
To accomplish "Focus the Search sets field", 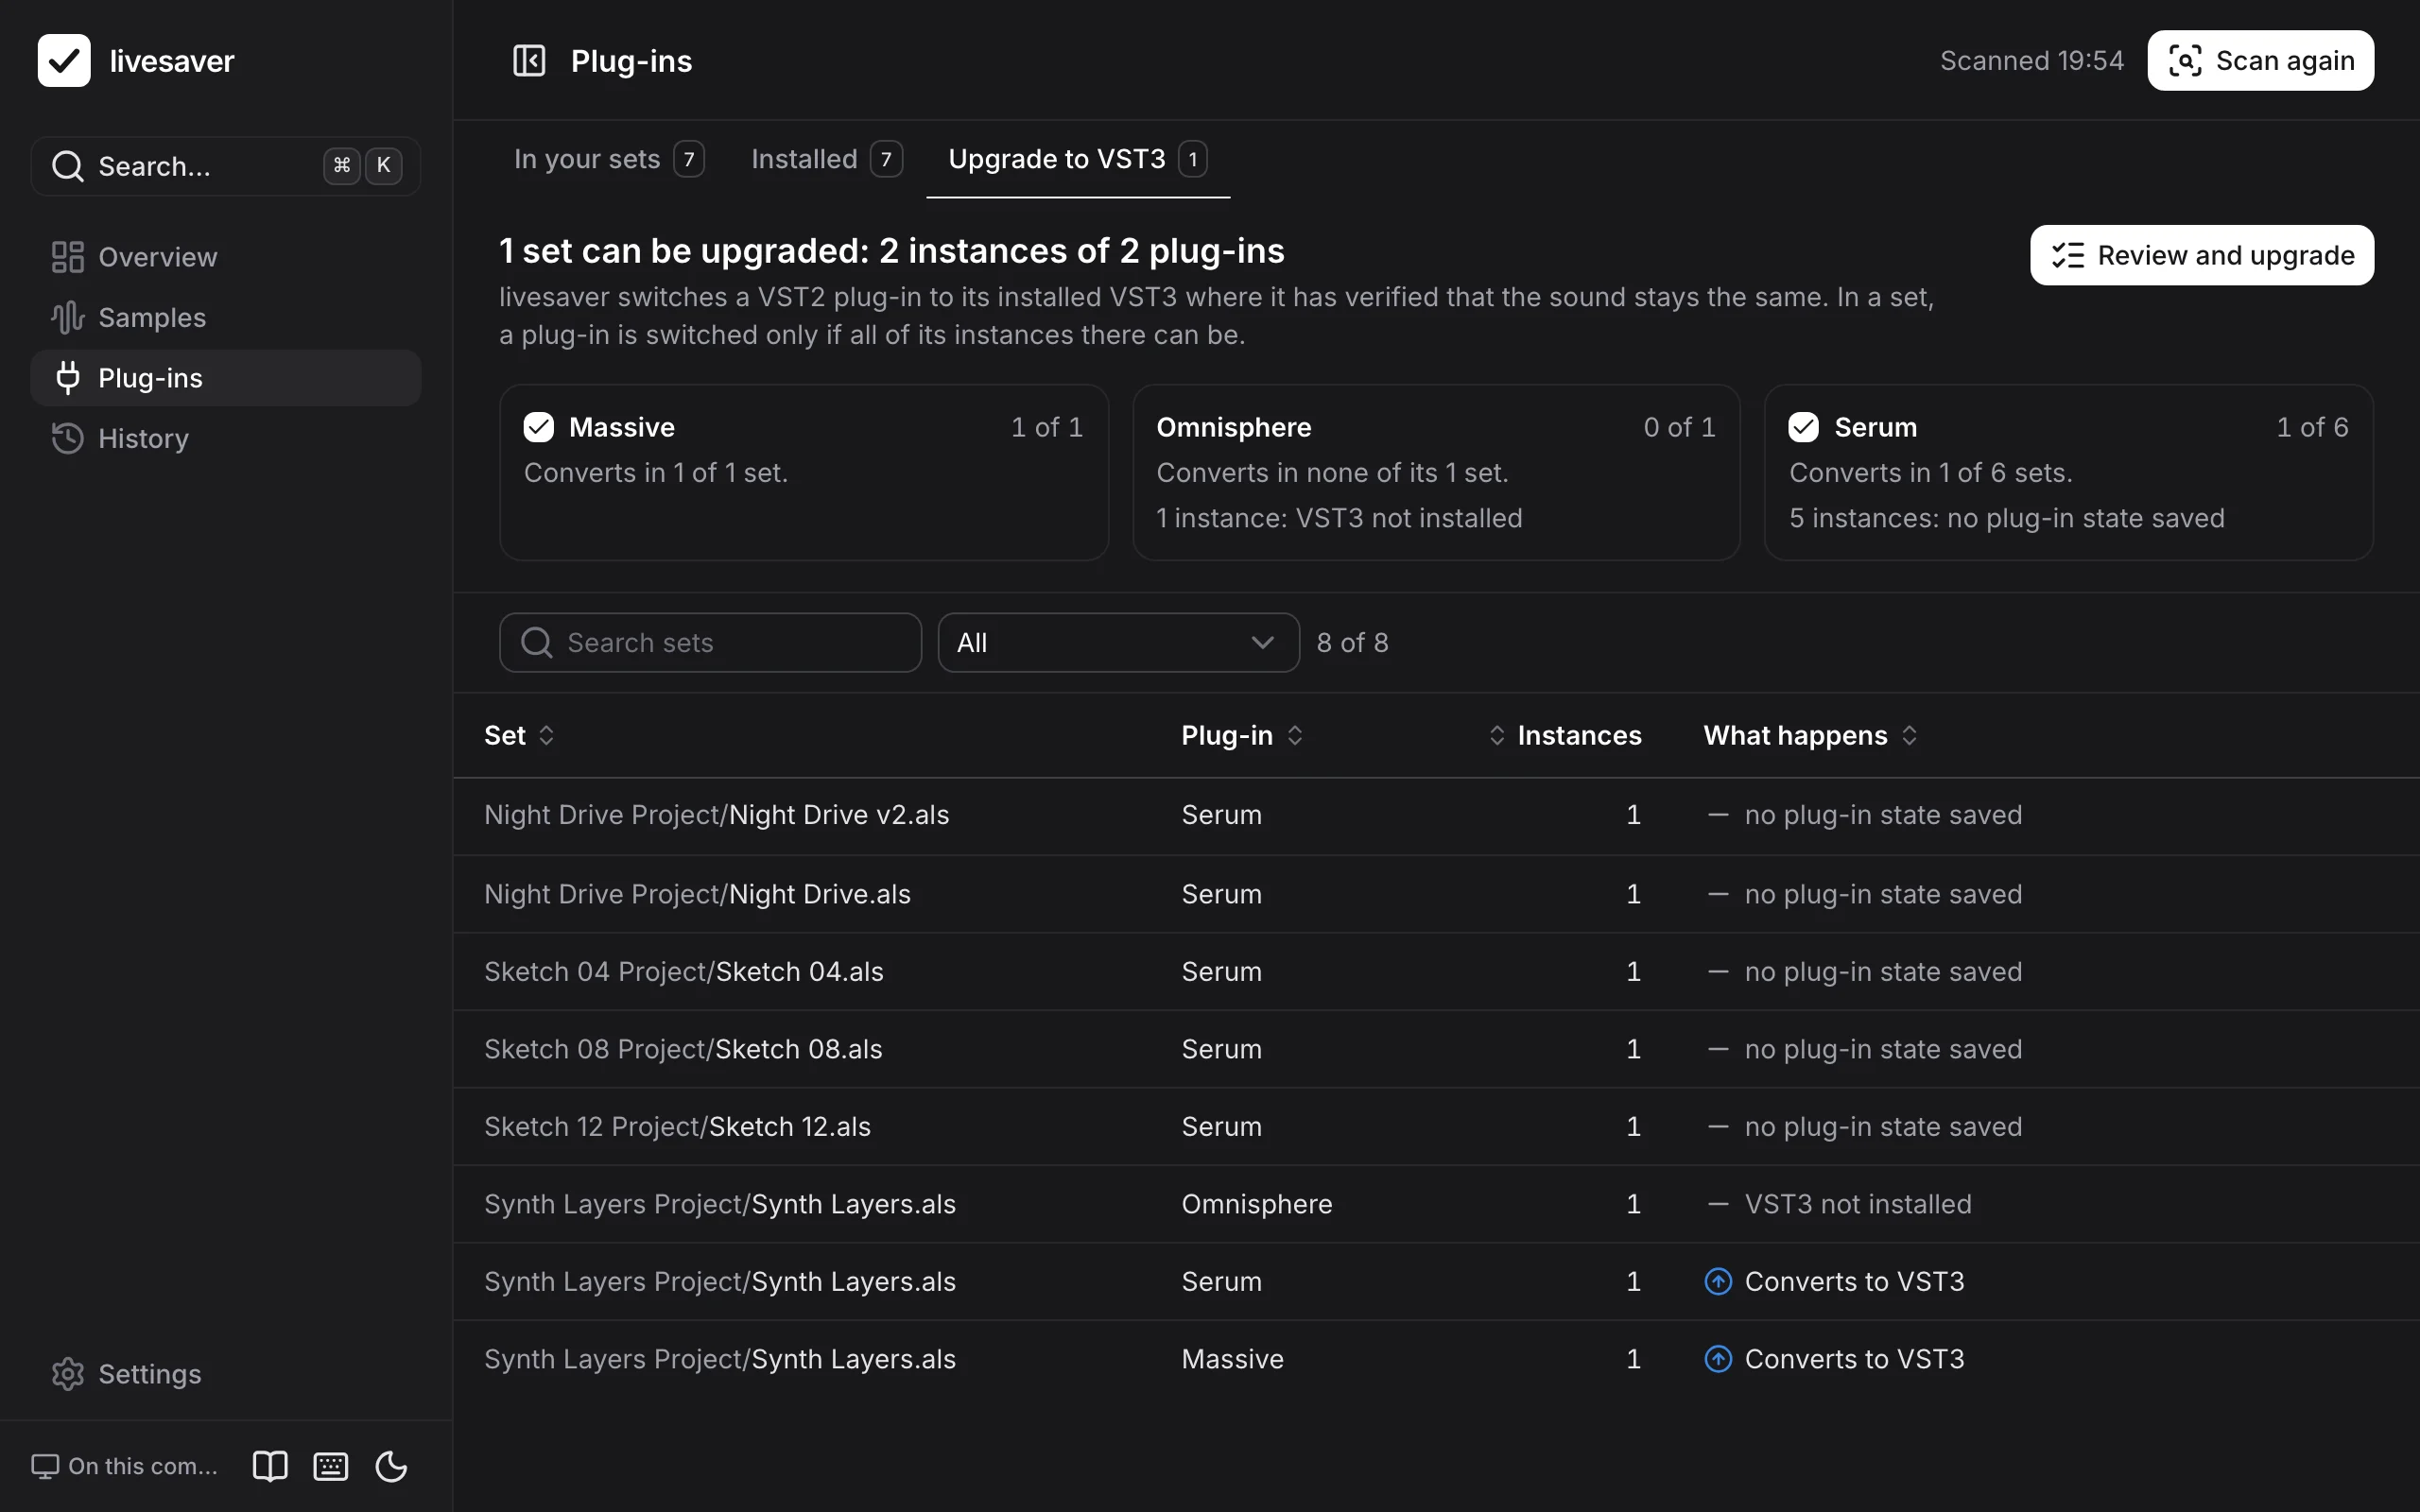I will (x=710, y=643).
